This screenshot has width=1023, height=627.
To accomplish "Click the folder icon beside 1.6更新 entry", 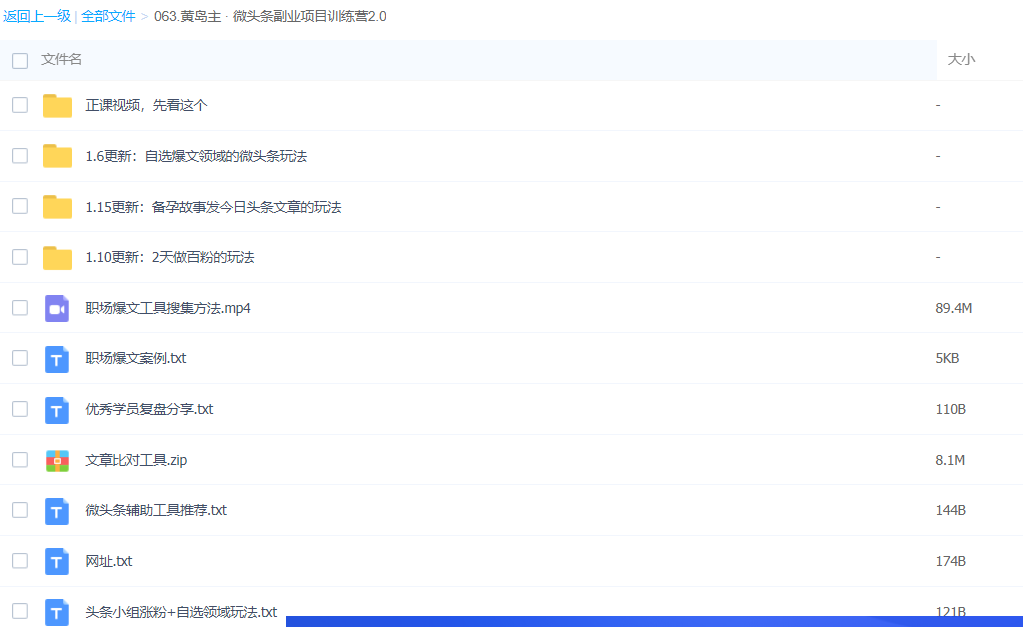I will point(57,155).
